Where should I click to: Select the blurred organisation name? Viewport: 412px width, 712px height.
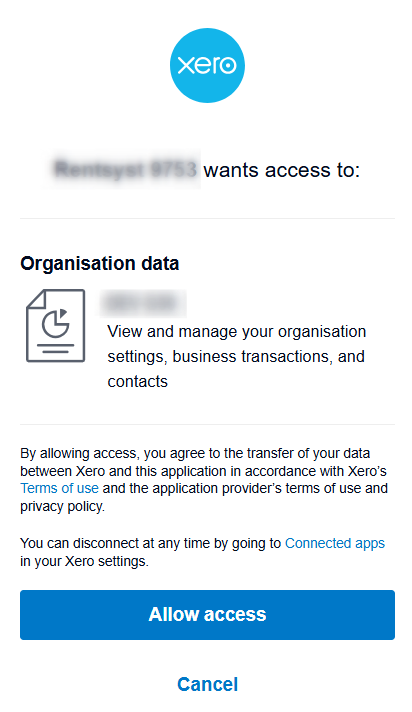[143, 303]
